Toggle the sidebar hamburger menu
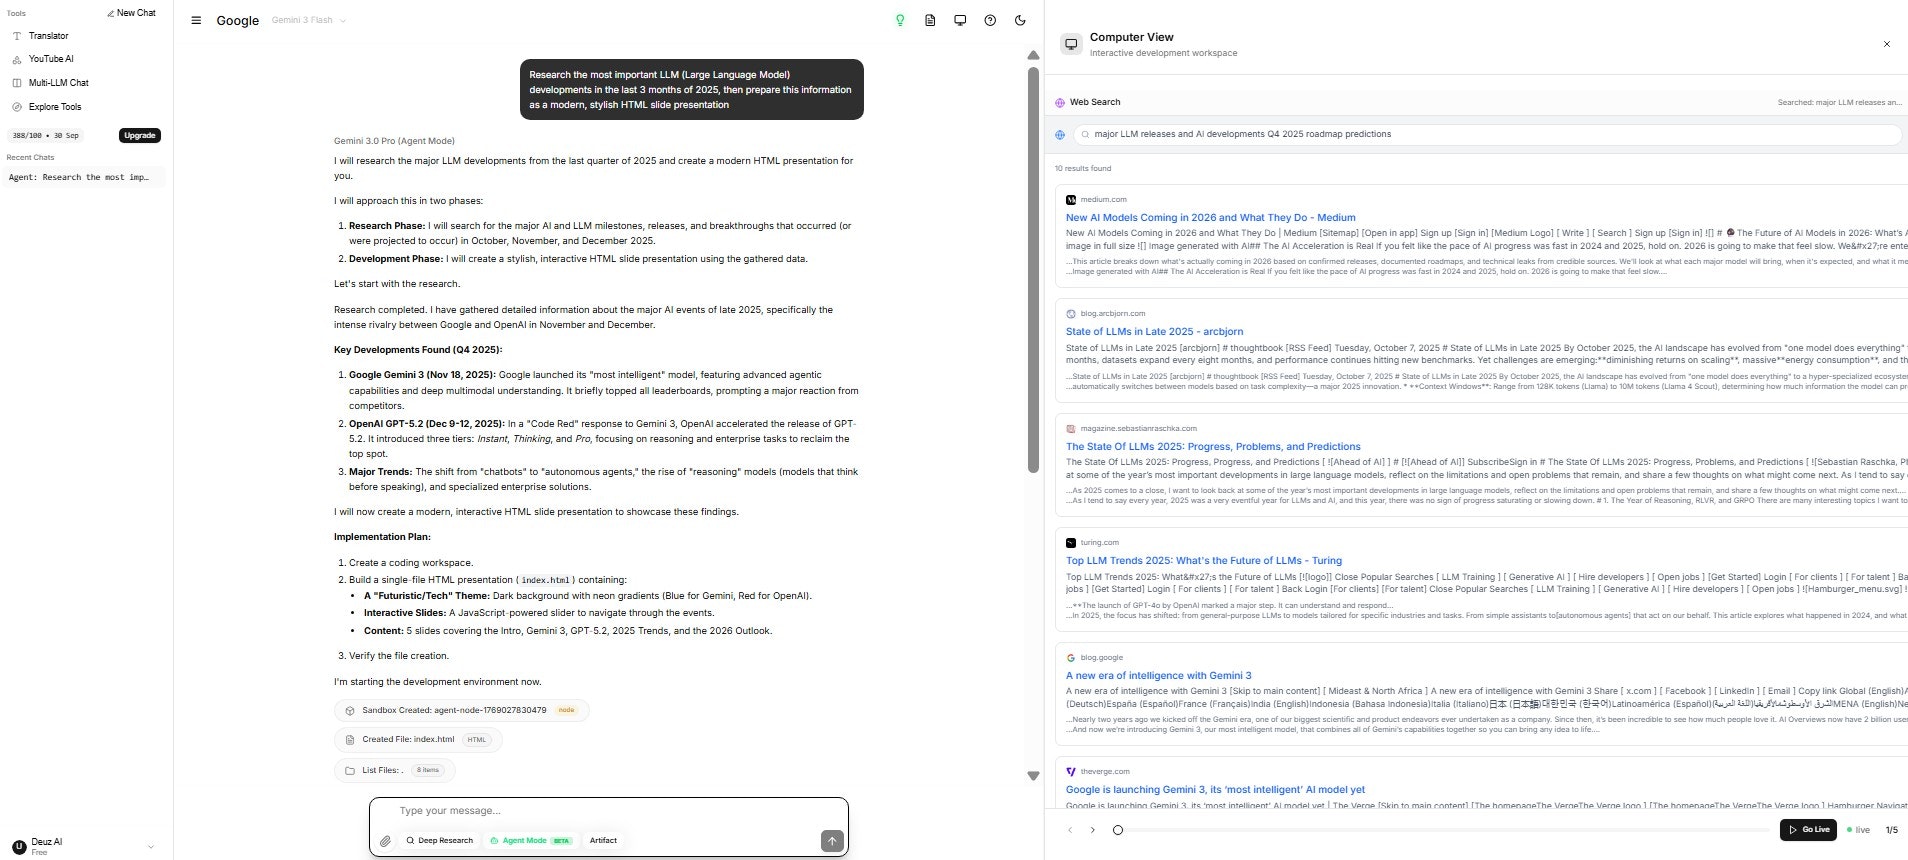Viewport: 1908px width, 860px height. [x=196, y=20]
